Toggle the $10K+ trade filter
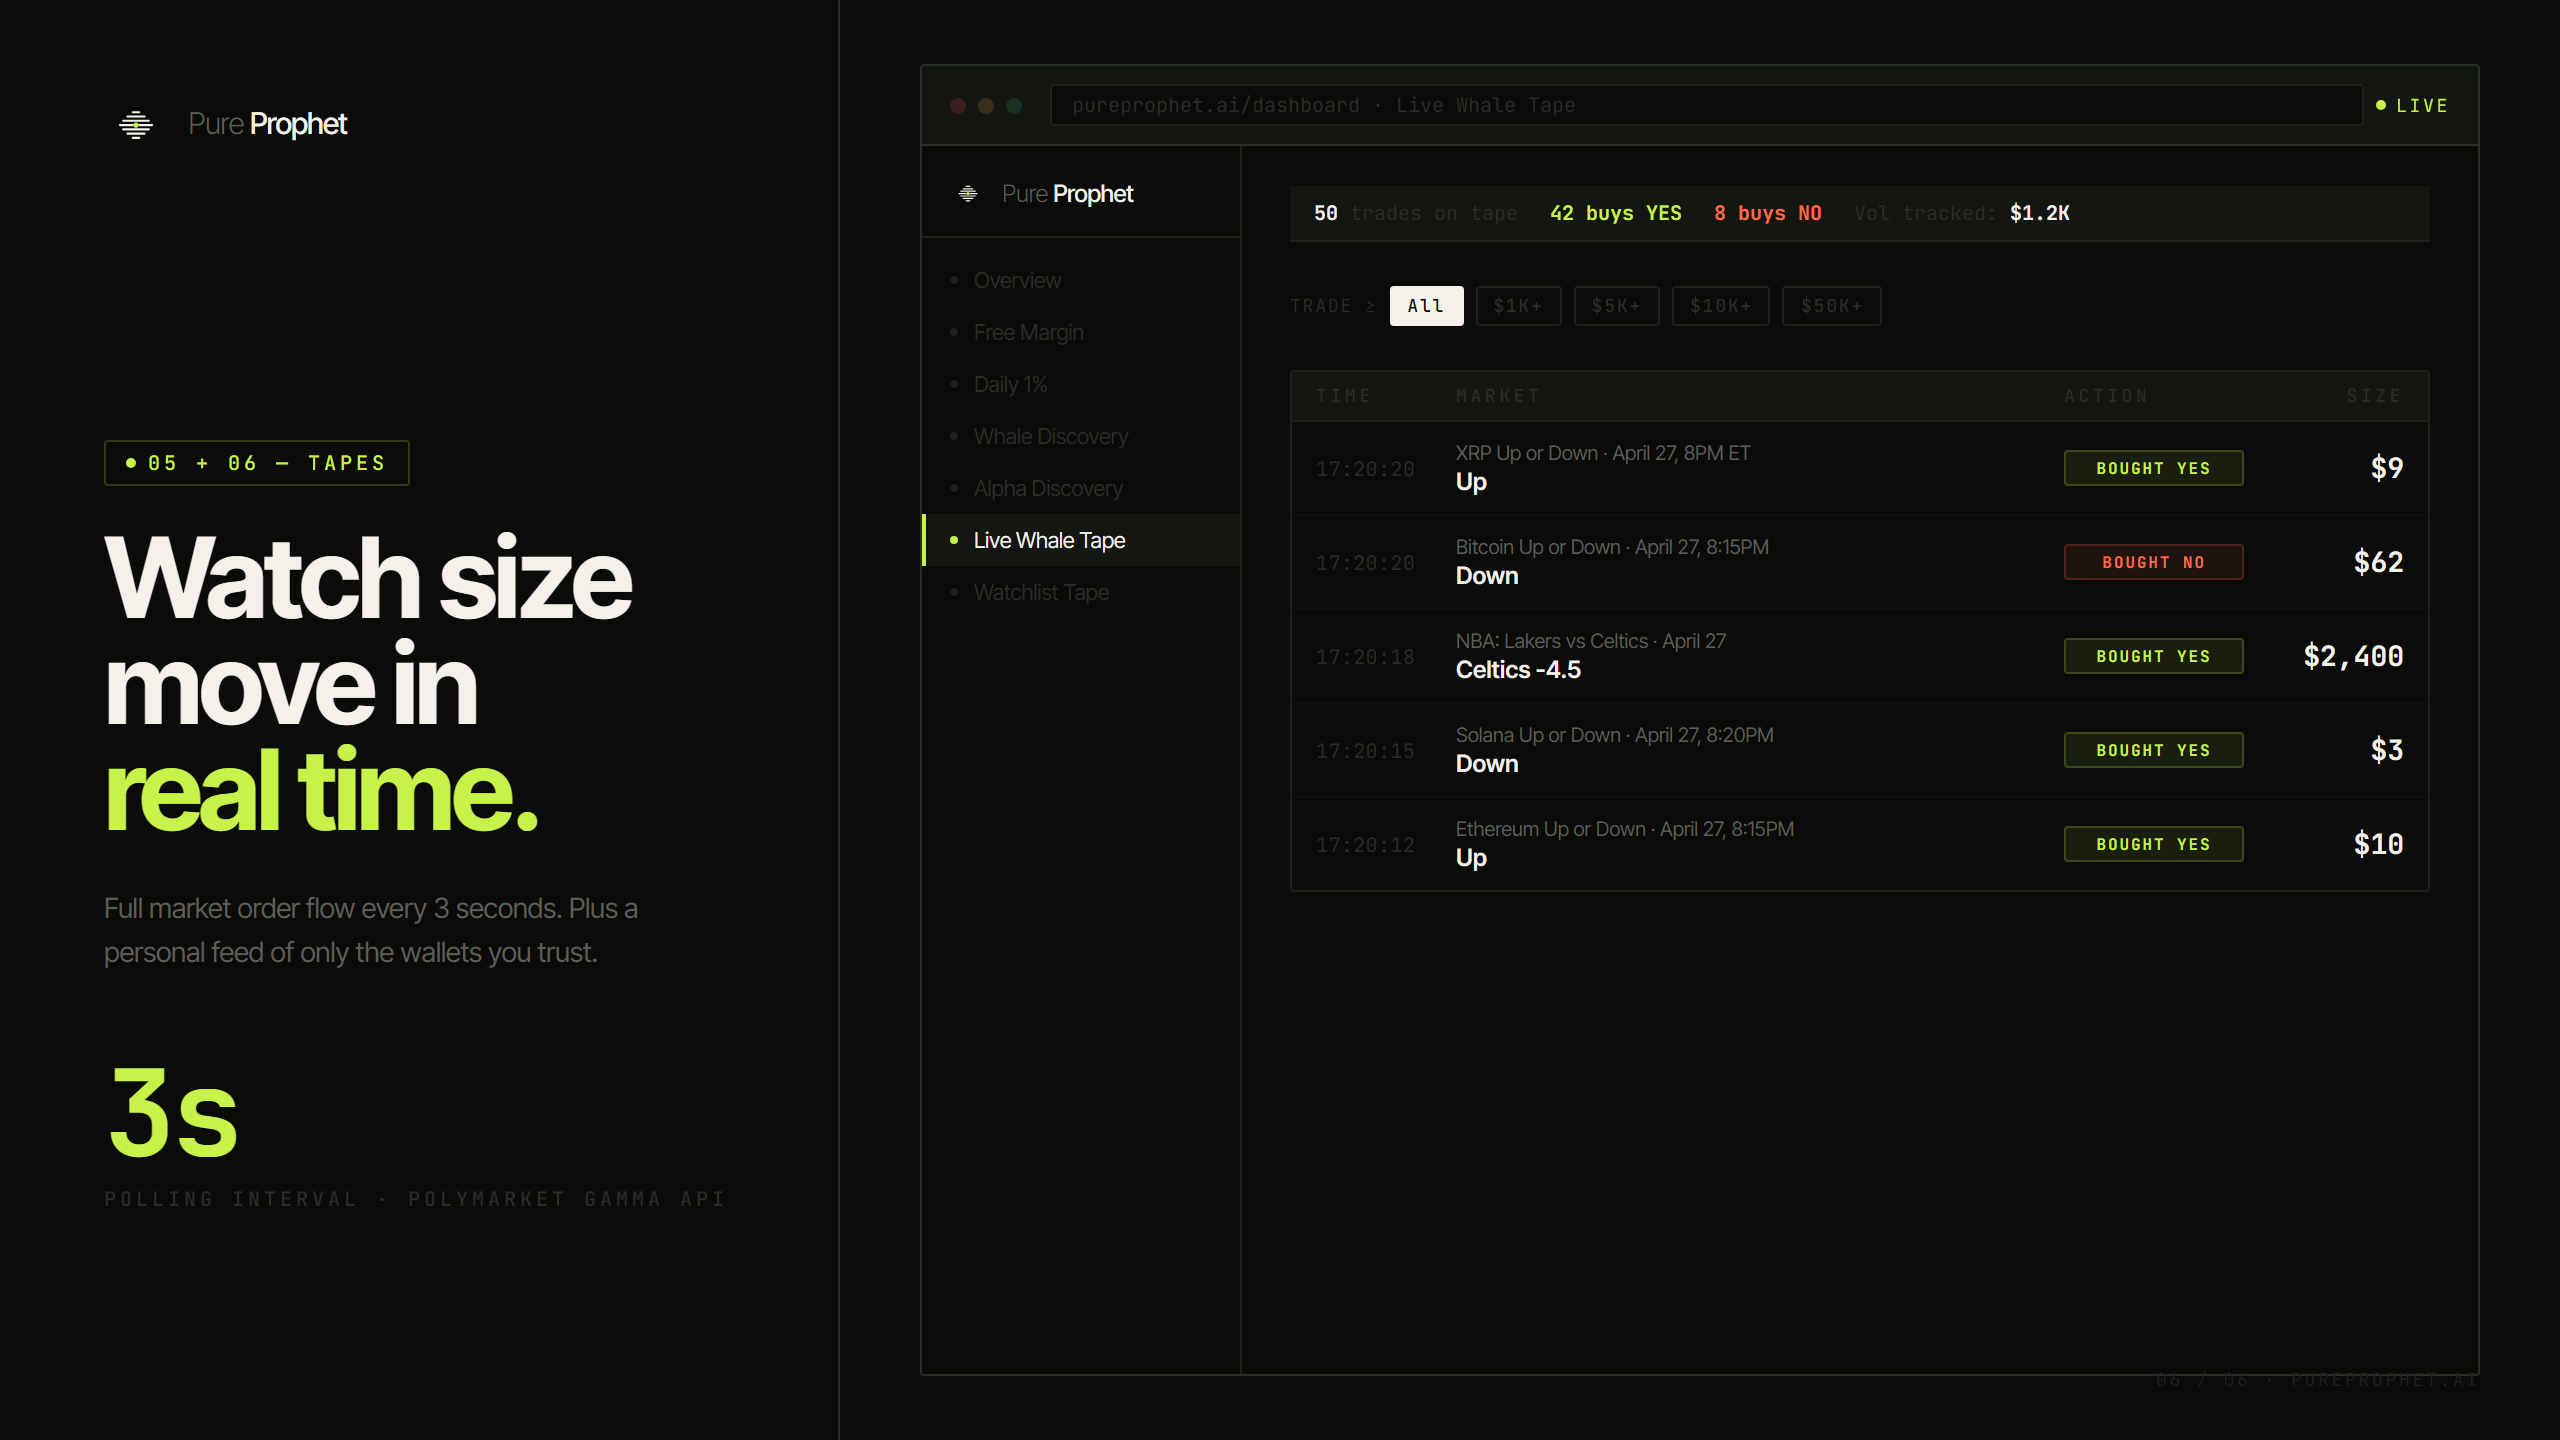Viewport: 2560px width, 1440px height. point(1720,306)
